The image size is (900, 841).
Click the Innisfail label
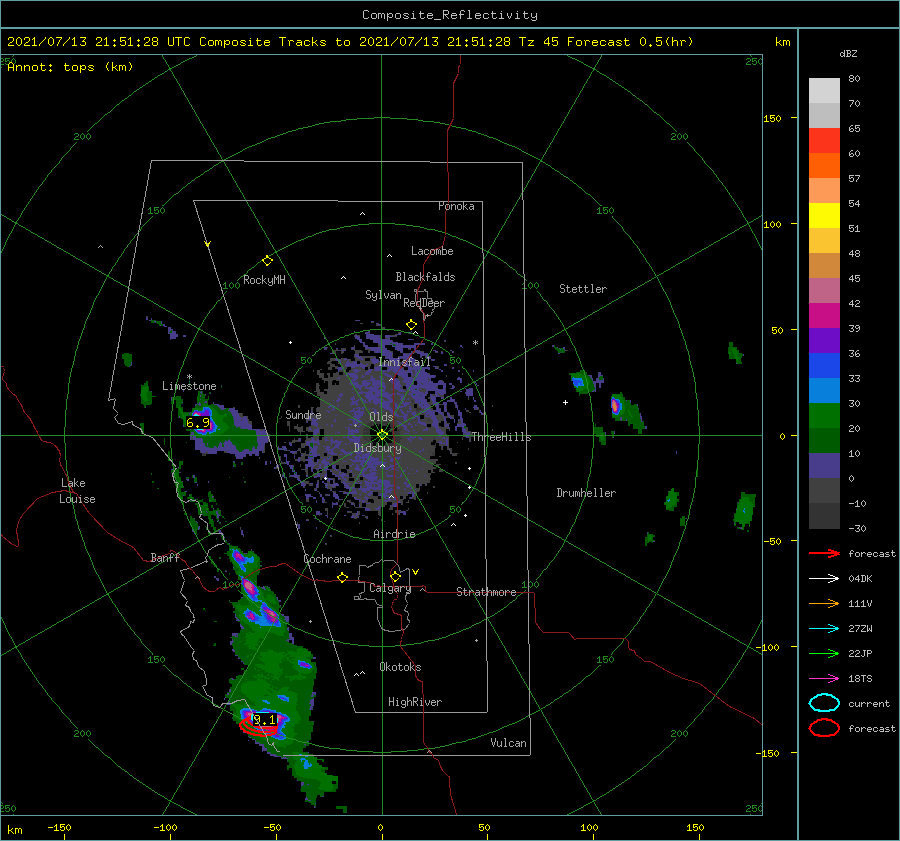[x=404, y=362]
